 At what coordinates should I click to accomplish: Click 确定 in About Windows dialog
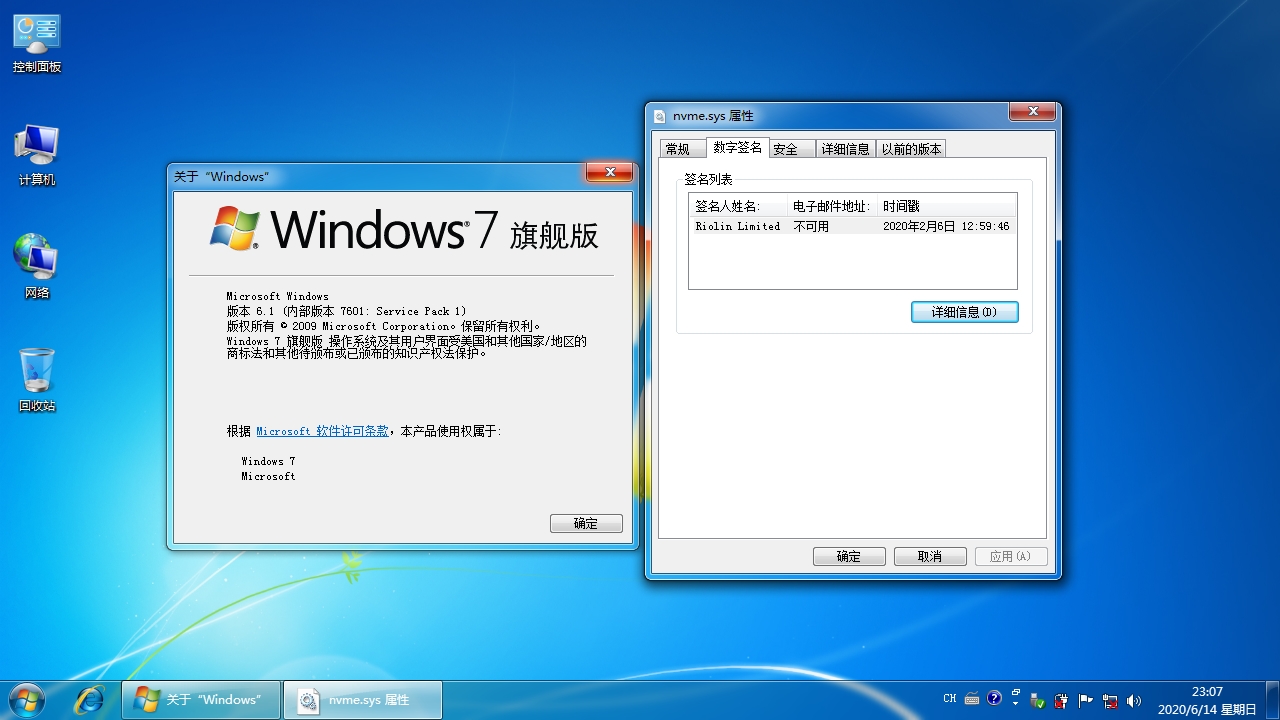click(x=586, y=523)
